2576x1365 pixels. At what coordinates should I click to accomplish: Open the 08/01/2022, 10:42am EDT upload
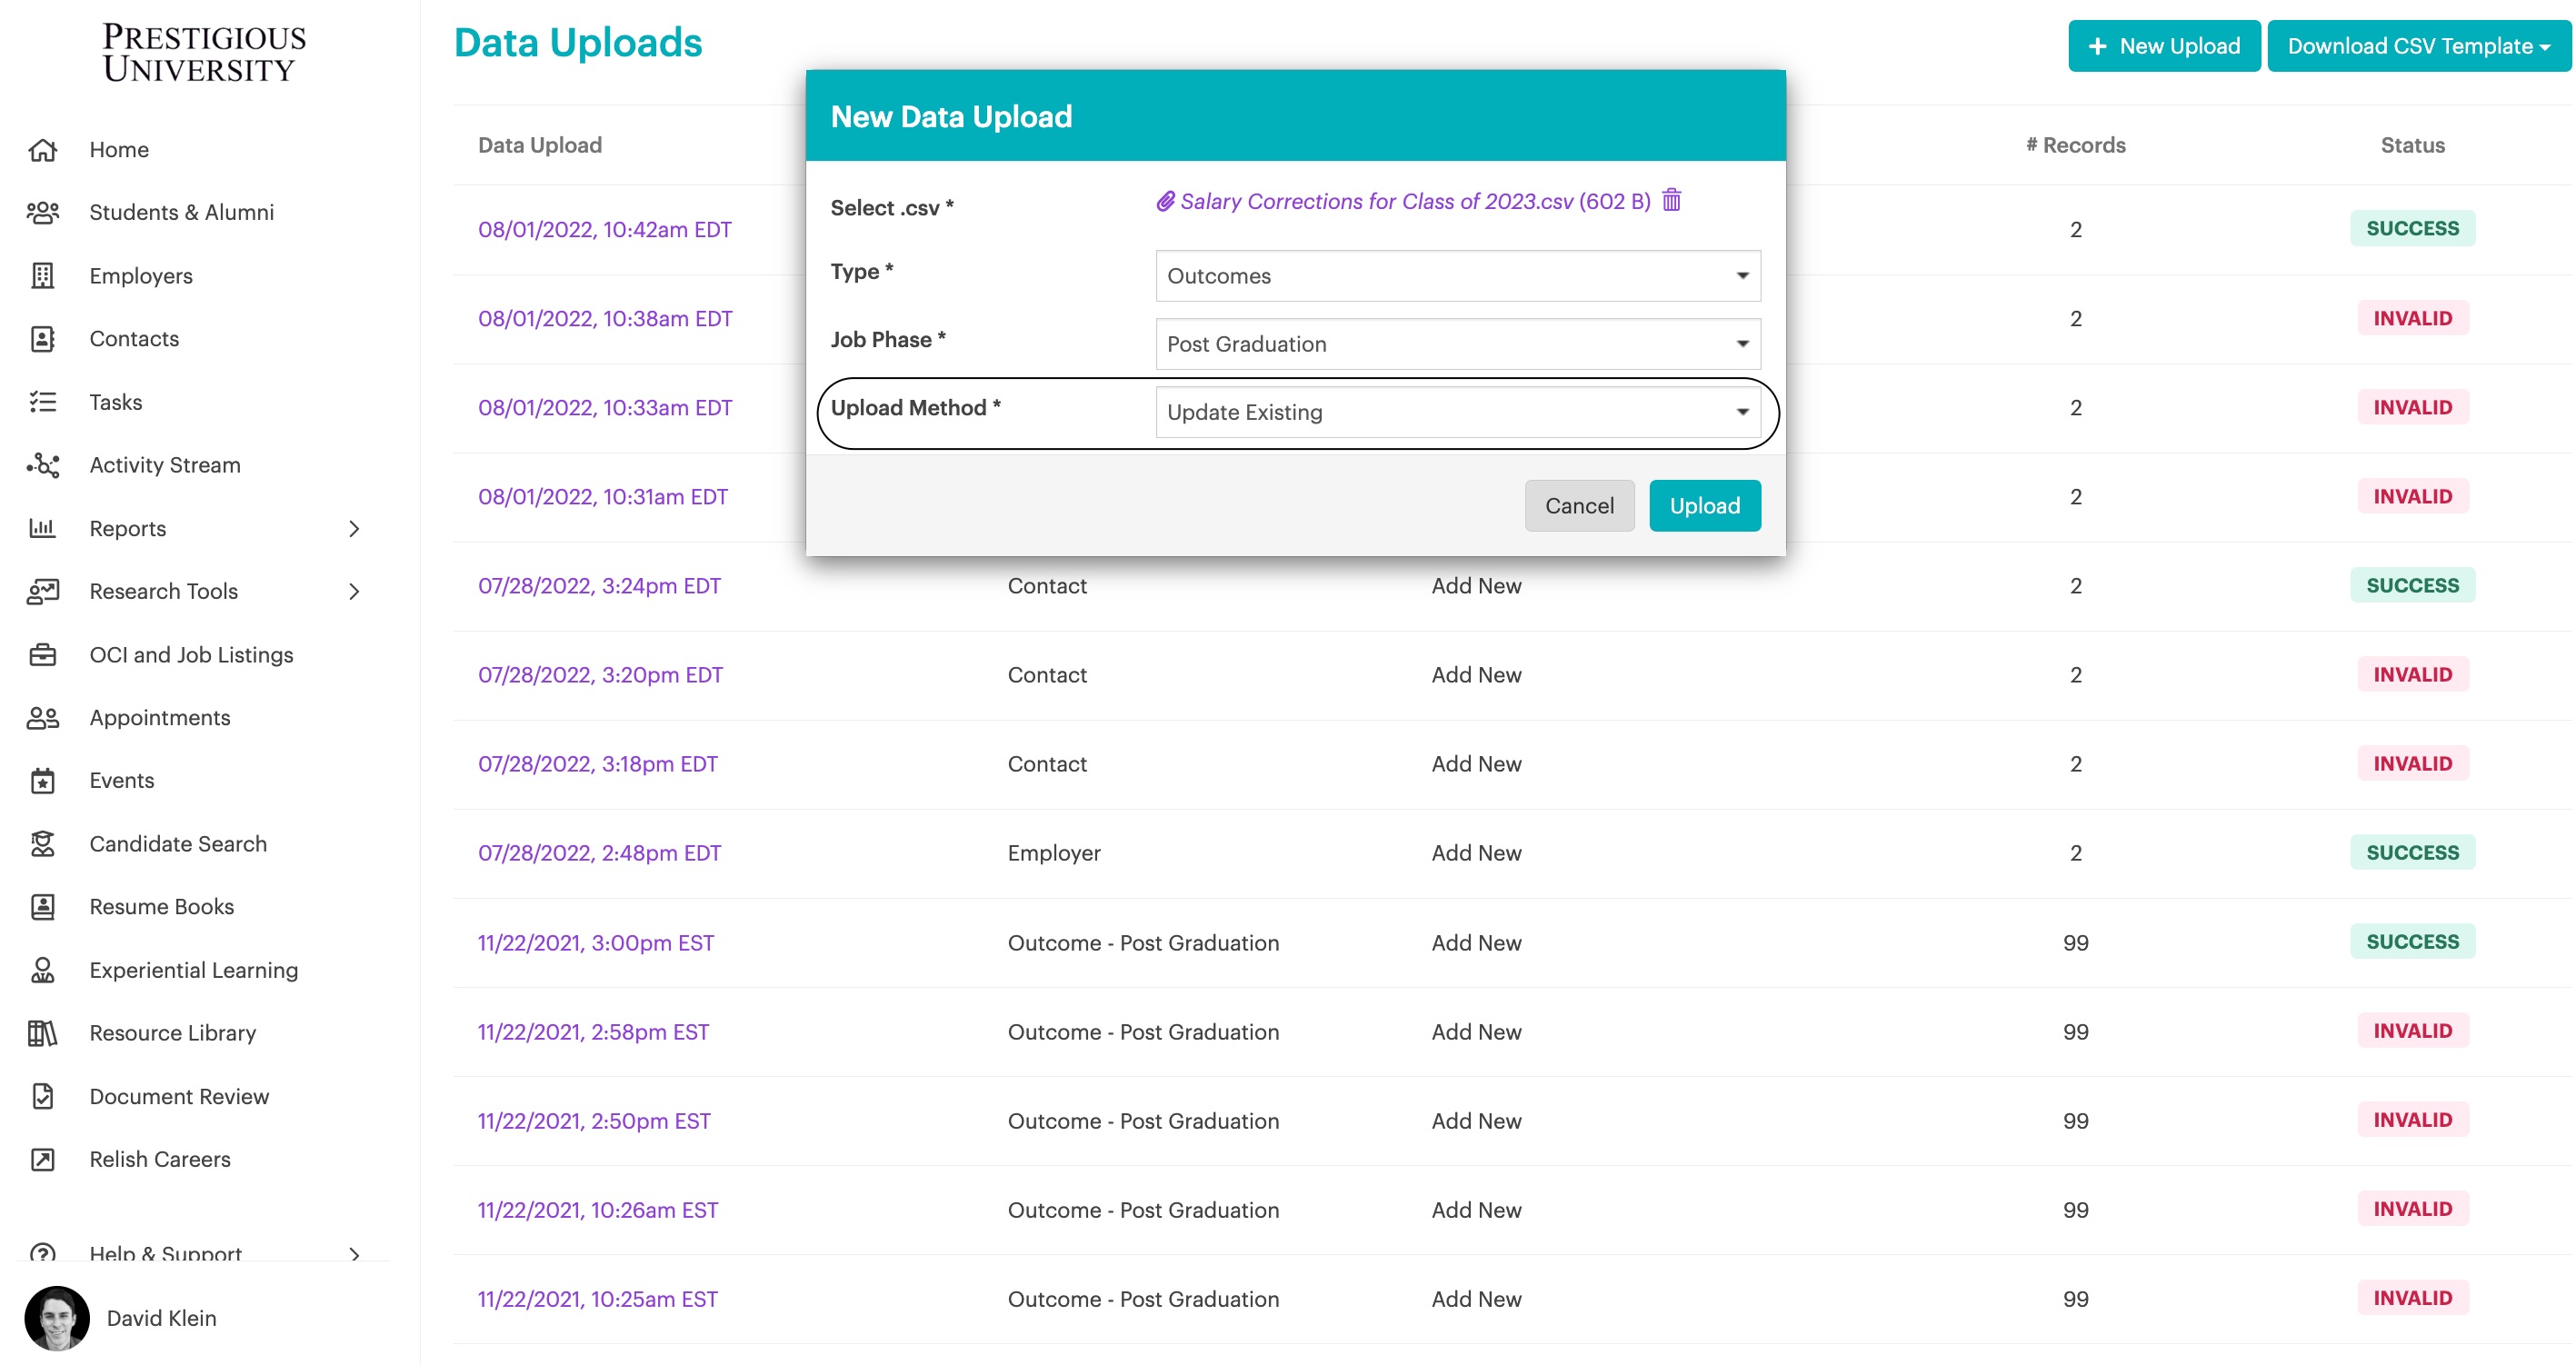click(x=604, y=229)
